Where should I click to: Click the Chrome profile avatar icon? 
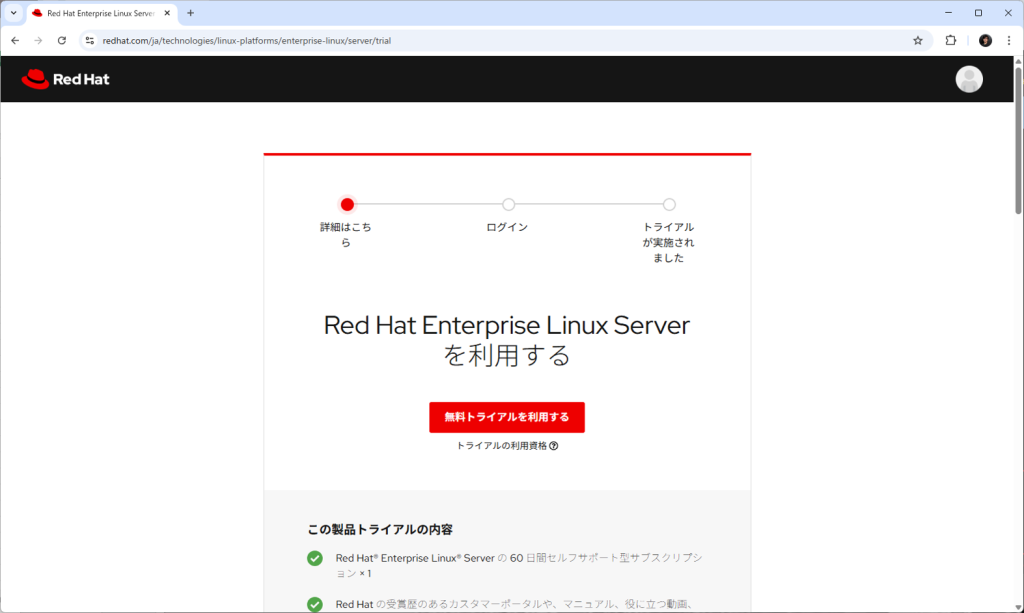(985, 41)
